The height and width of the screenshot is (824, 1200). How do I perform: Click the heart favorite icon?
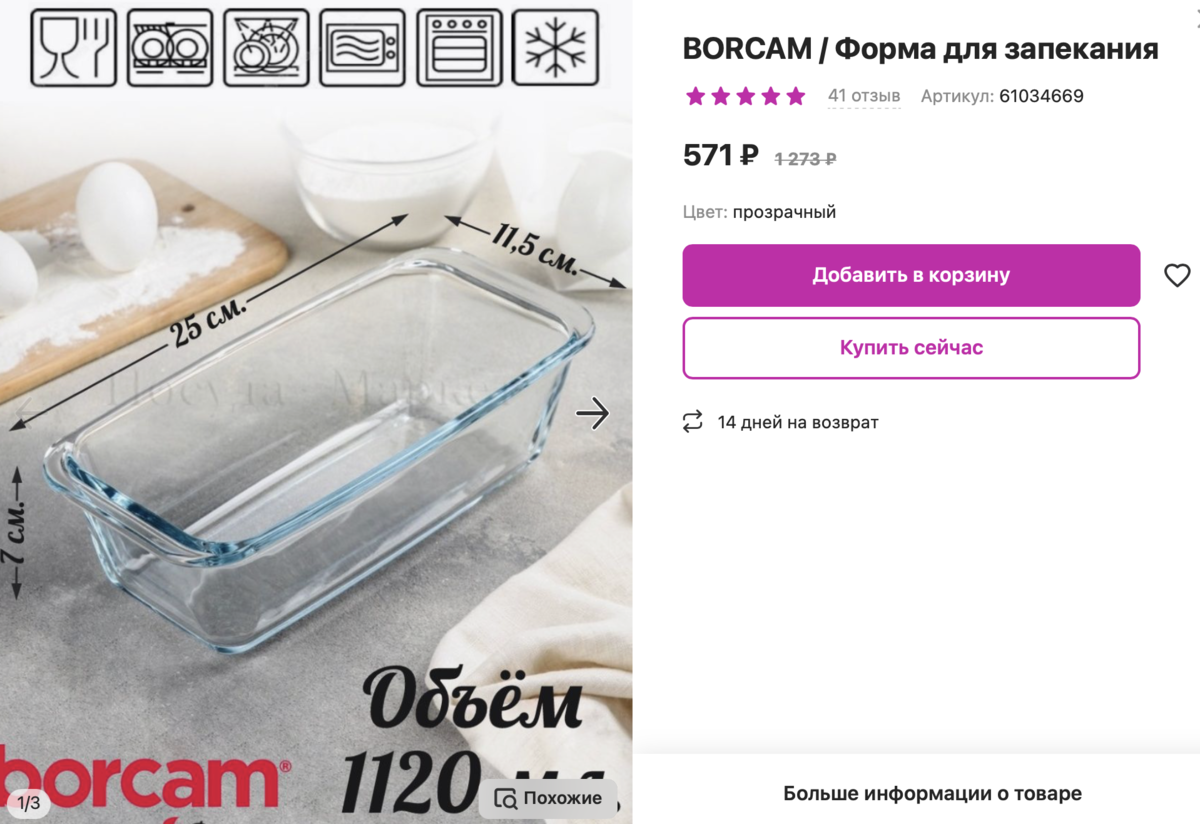pos(1177,275)
